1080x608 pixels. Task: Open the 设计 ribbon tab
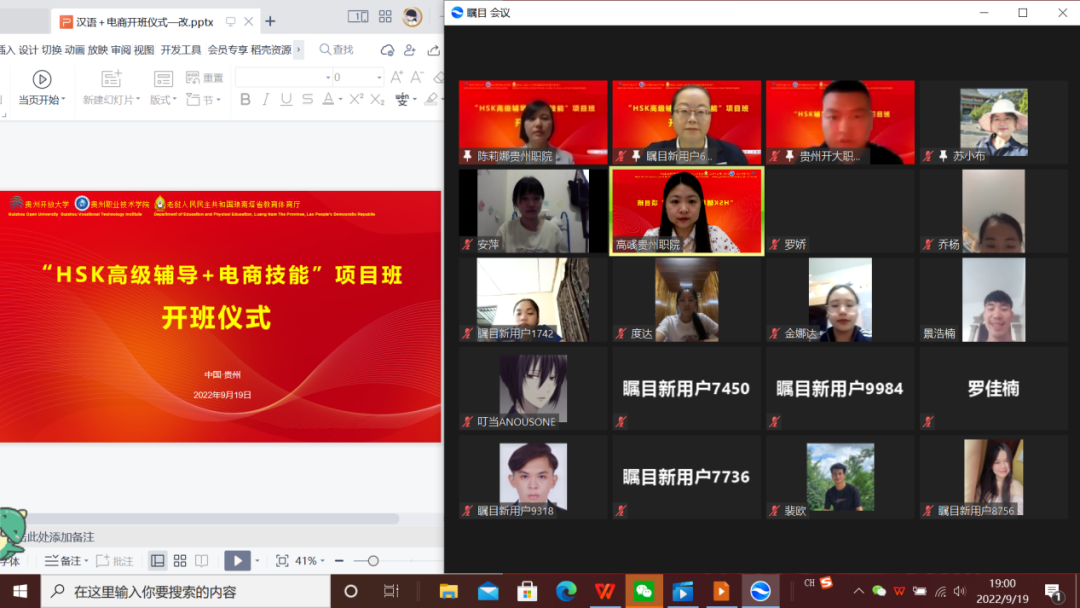28,50
